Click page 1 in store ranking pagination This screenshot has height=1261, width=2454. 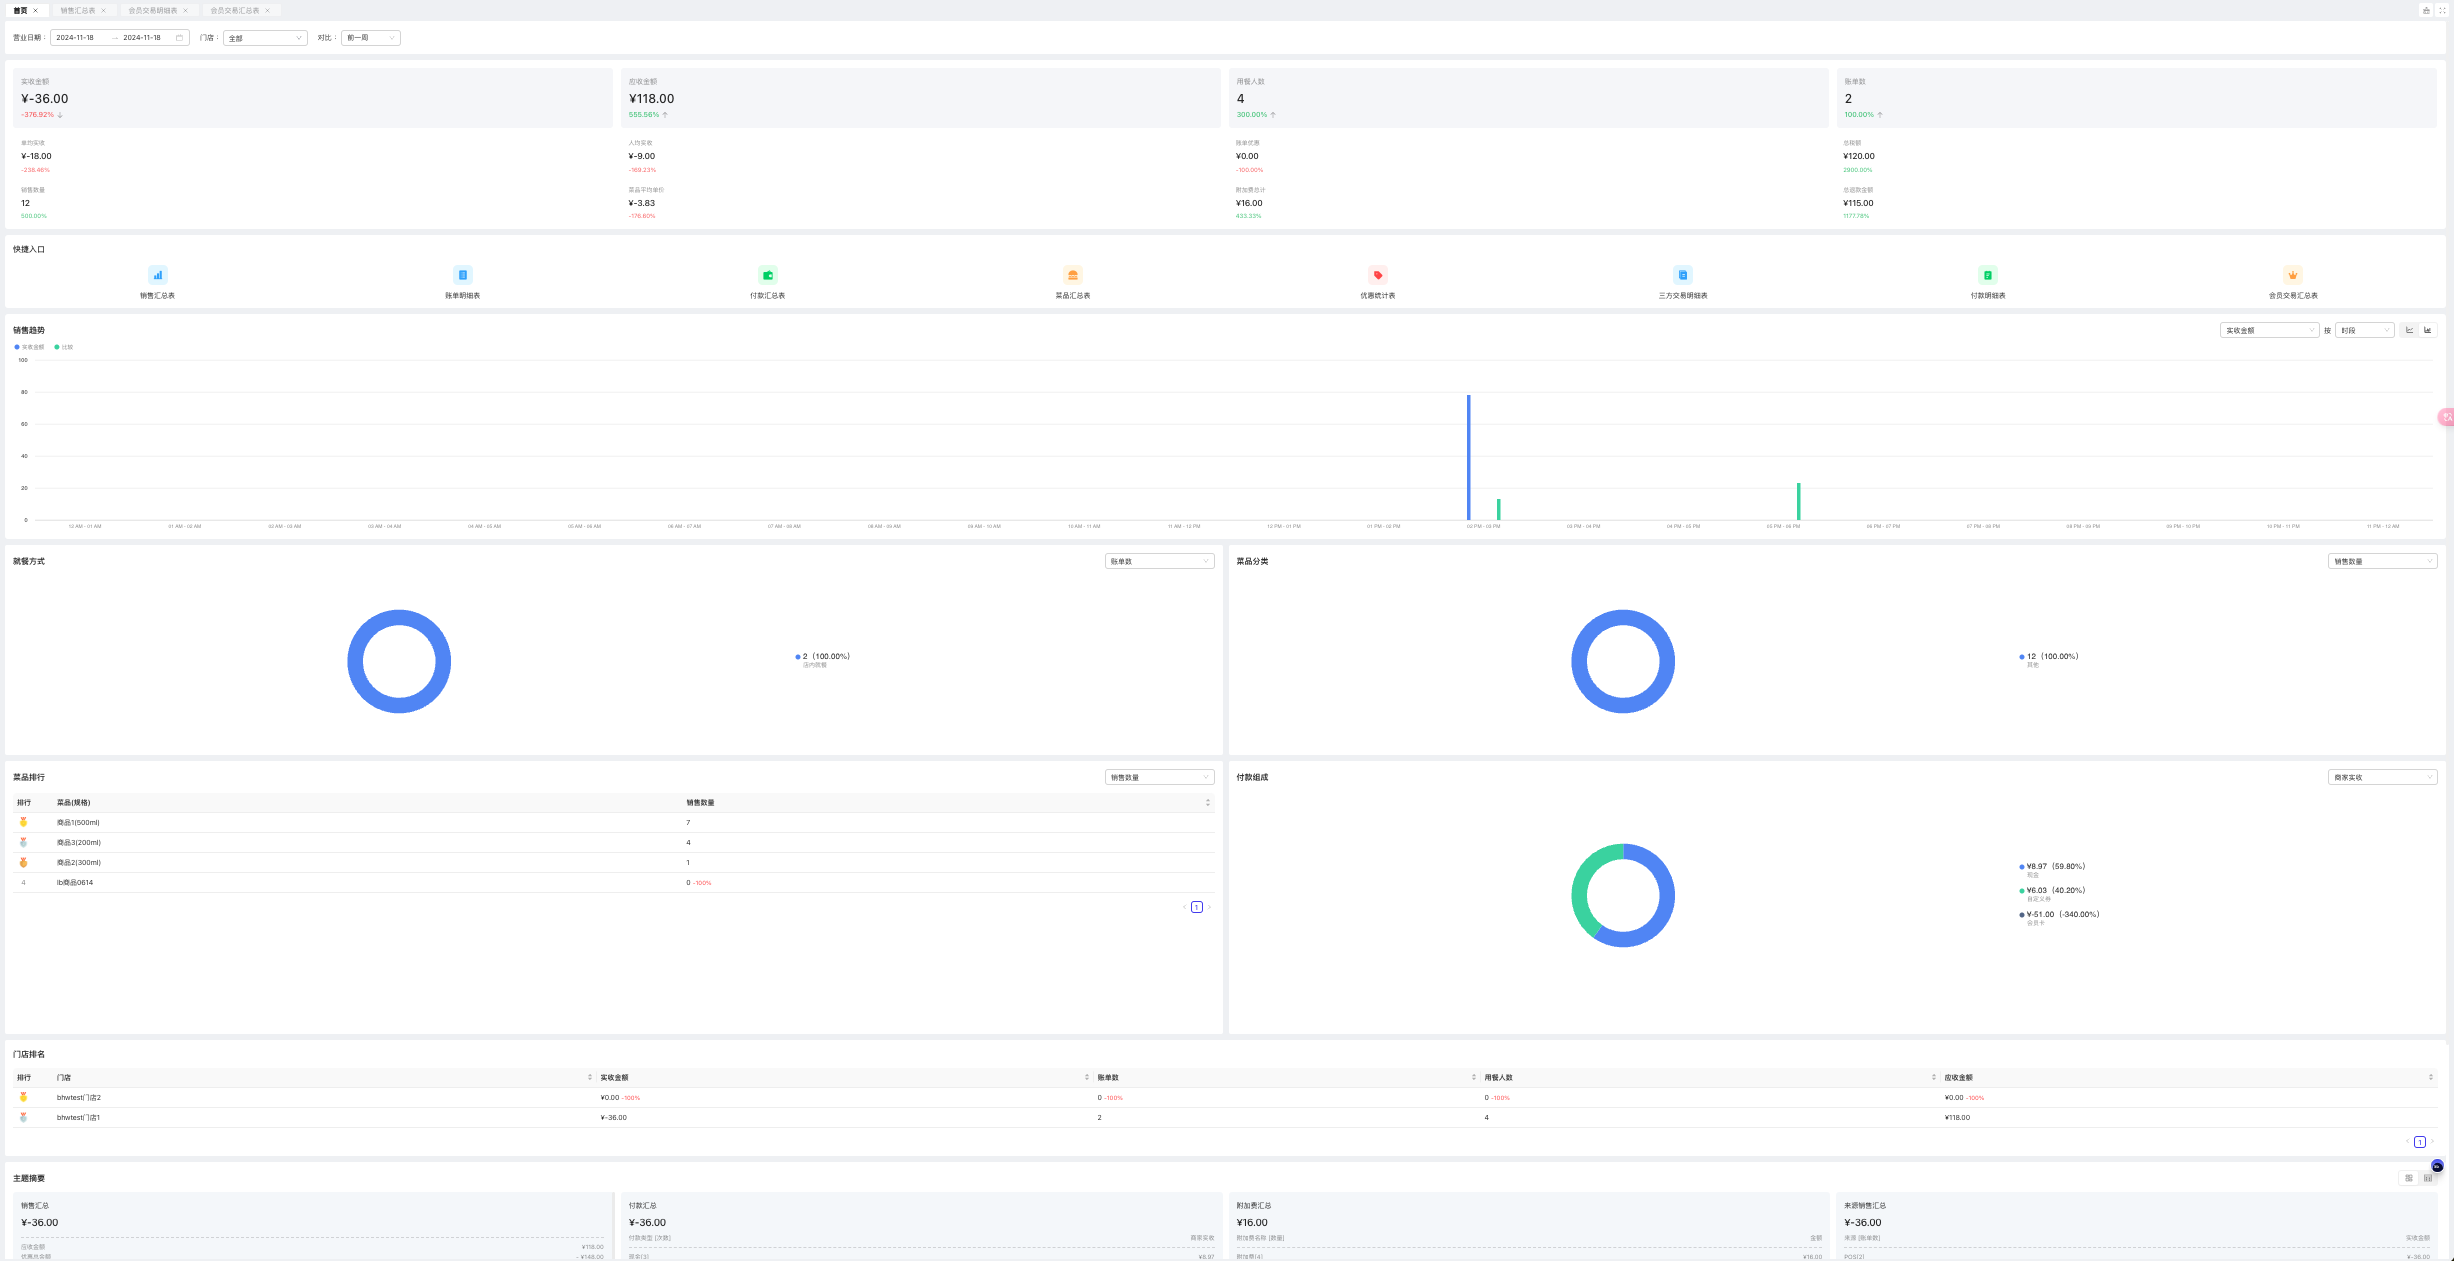(2420, 1142)
